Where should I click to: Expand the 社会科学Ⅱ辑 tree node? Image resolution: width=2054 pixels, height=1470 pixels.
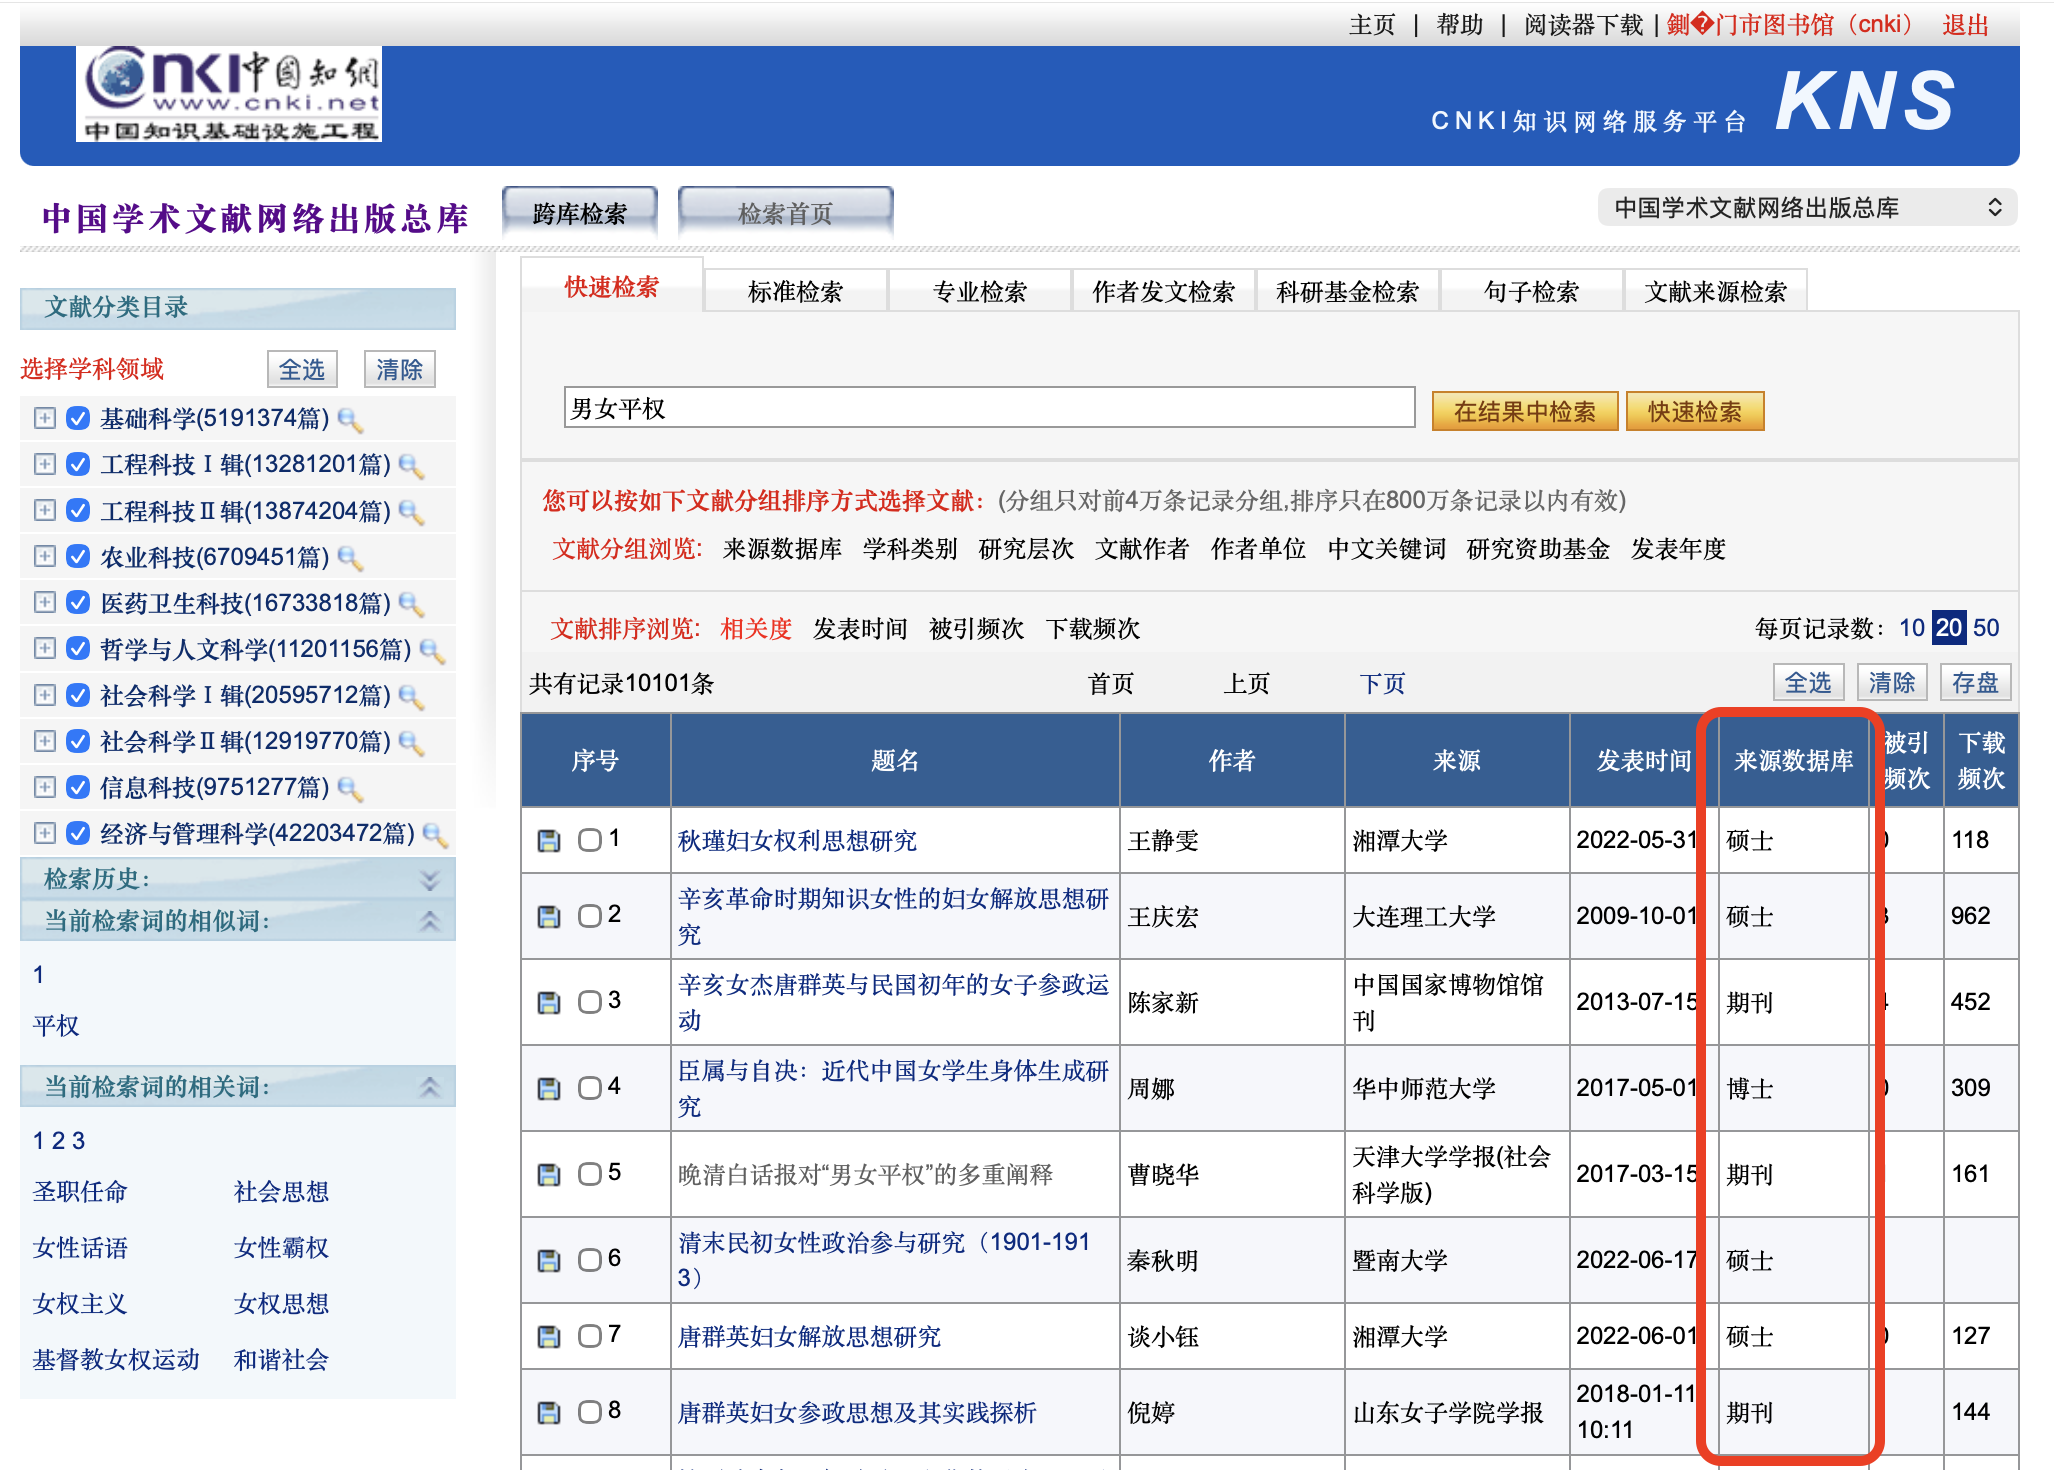pos(44,741)
